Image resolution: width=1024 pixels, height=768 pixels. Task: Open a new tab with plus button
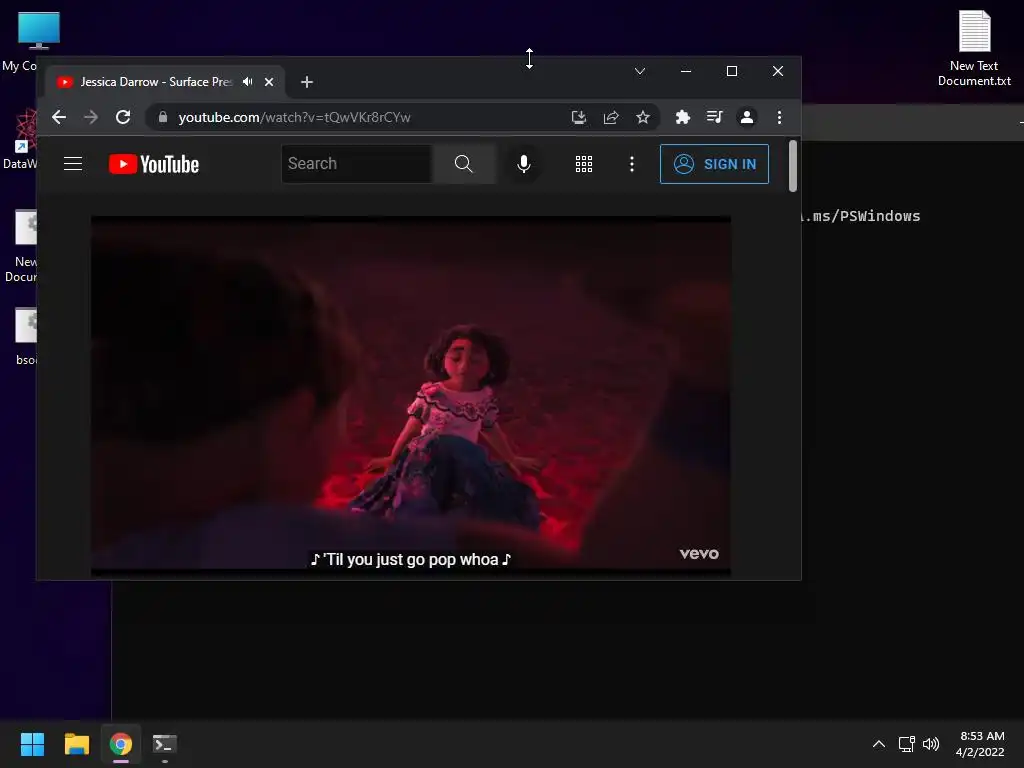[307, 82]
